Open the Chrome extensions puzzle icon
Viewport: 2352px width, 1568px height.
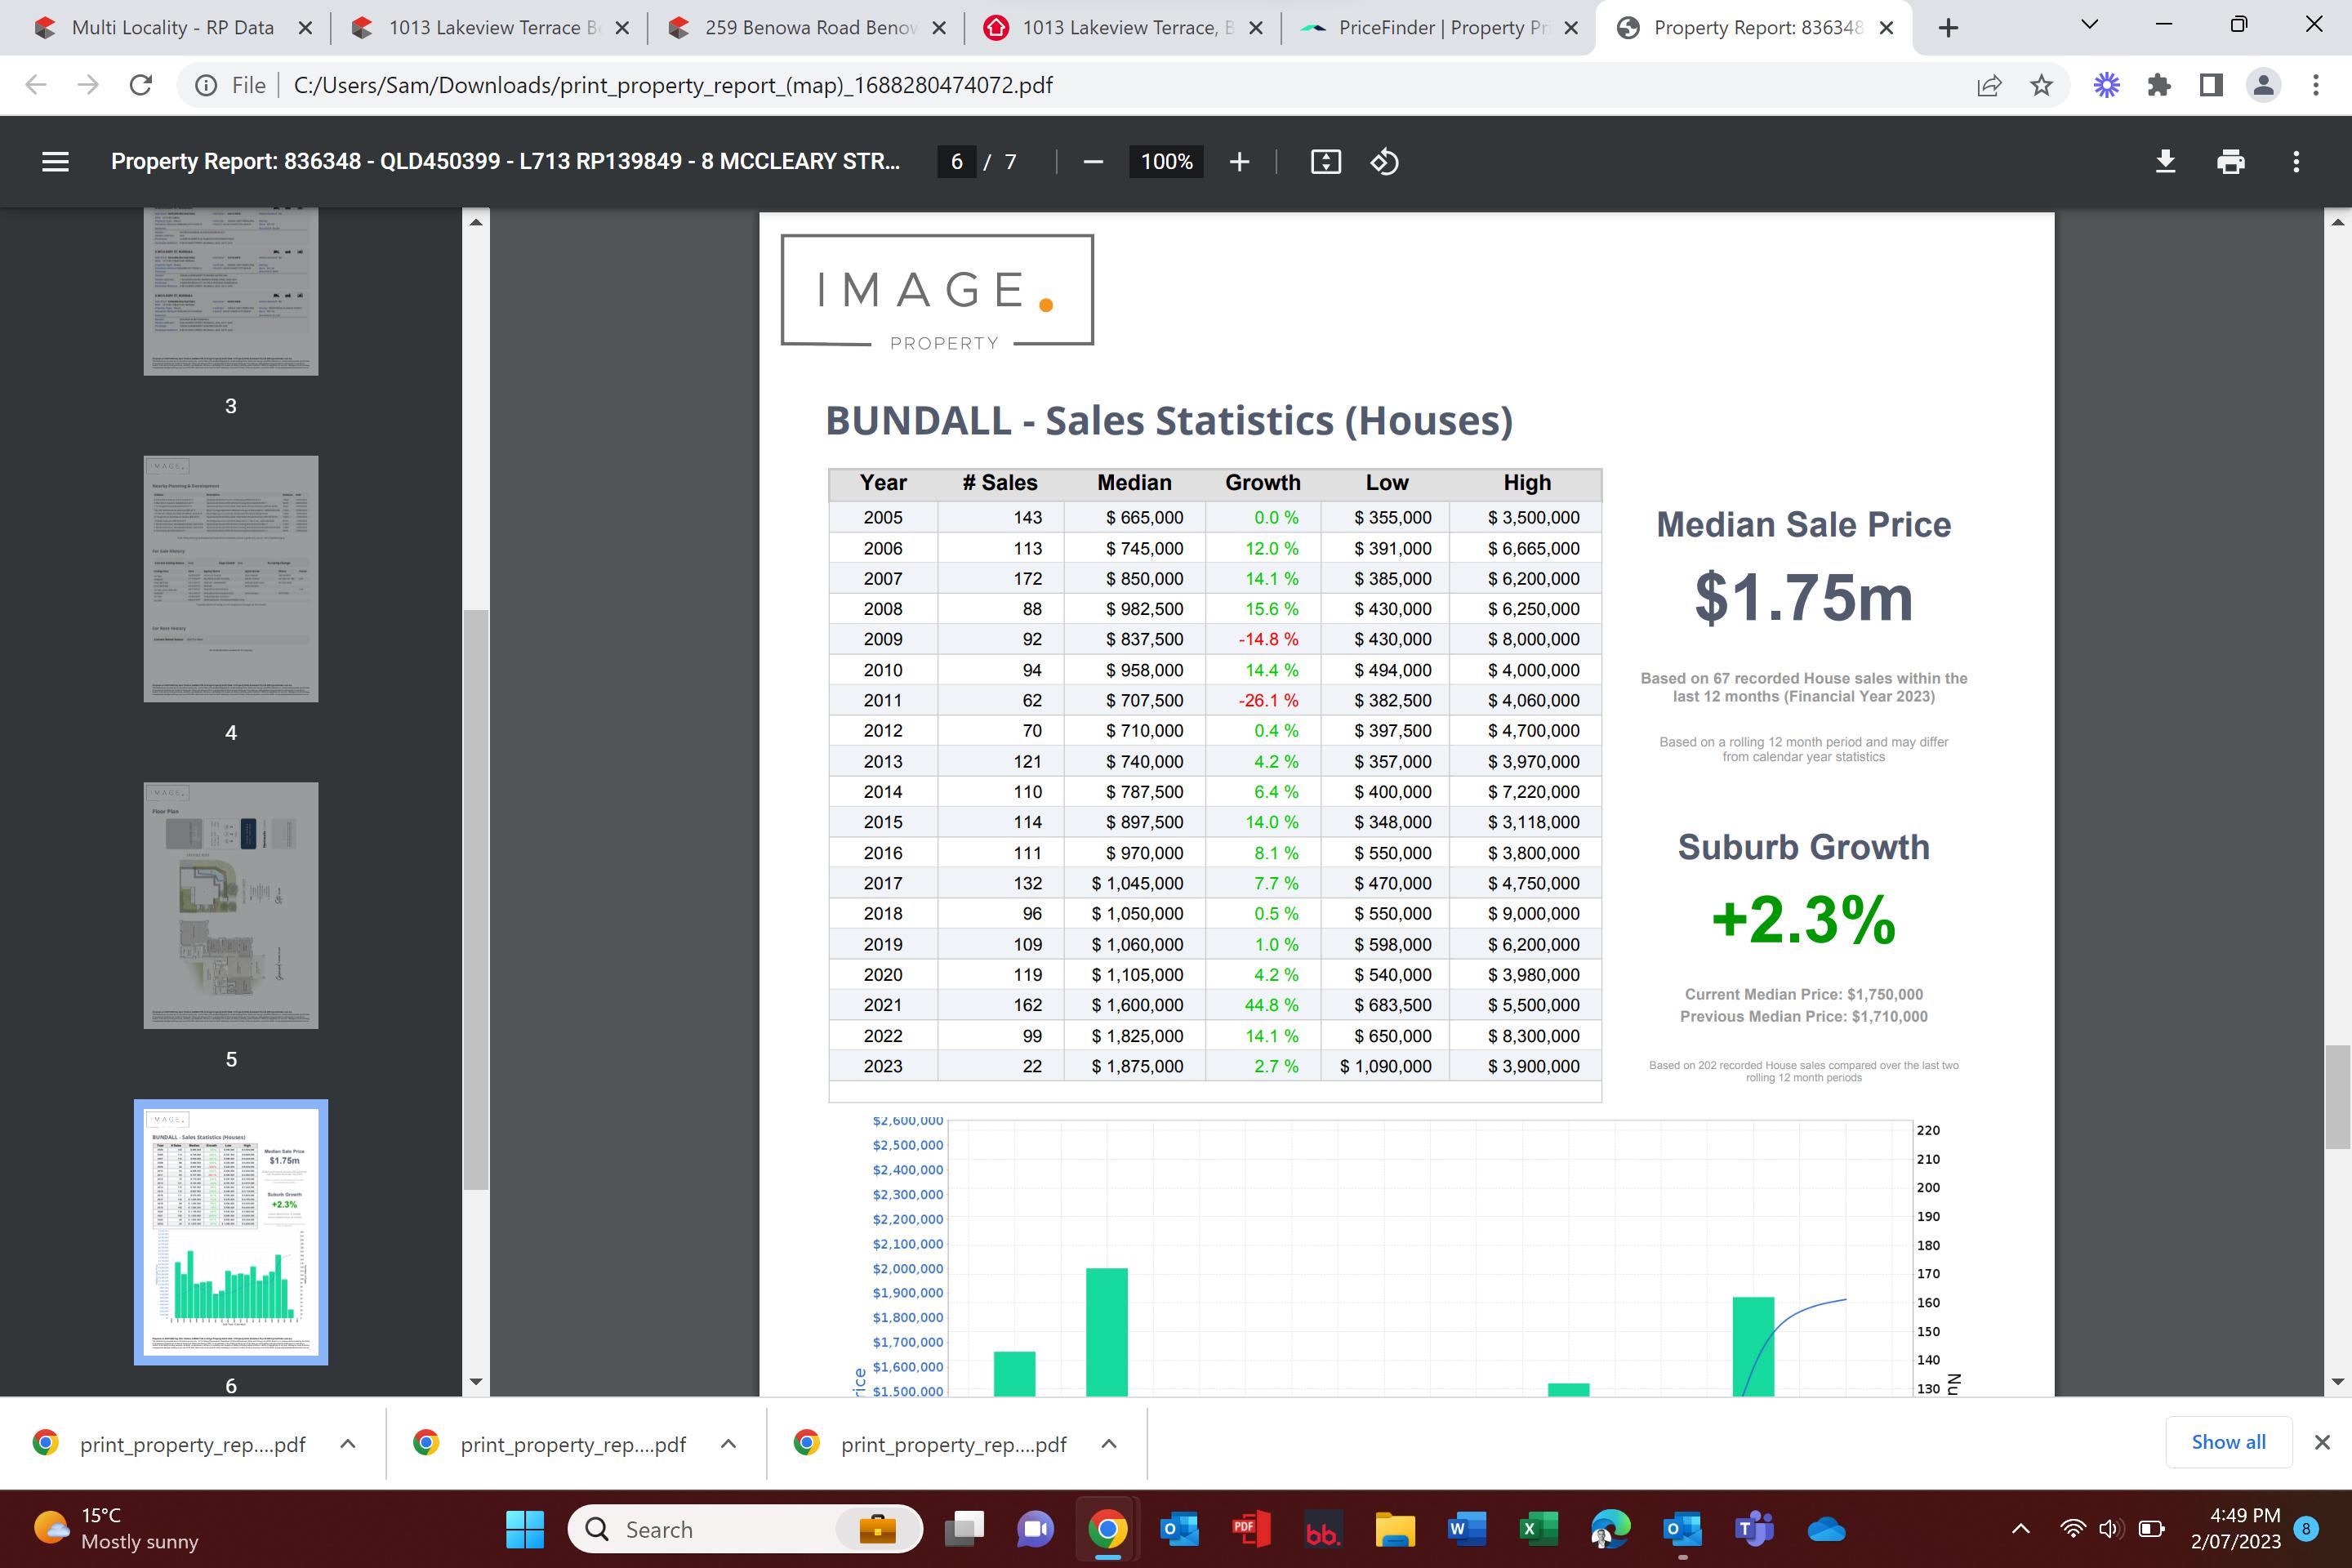click(x=2159, y=85)
